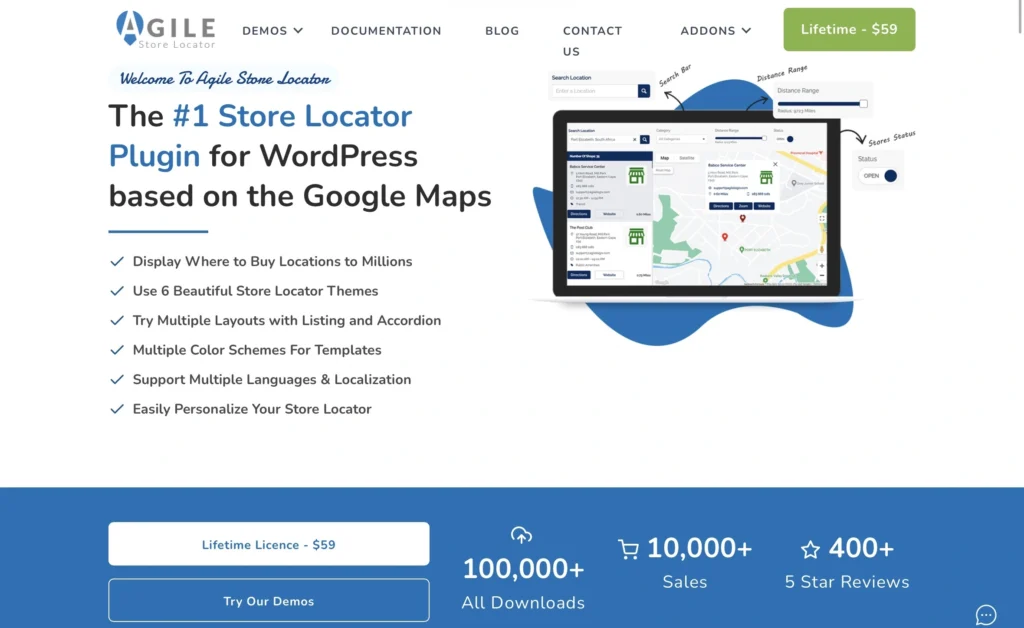This screenshot has width=1024, height=628.
Task: Click the Enter a Location search field
Action: pyautogui.click(x=594, y=91)
